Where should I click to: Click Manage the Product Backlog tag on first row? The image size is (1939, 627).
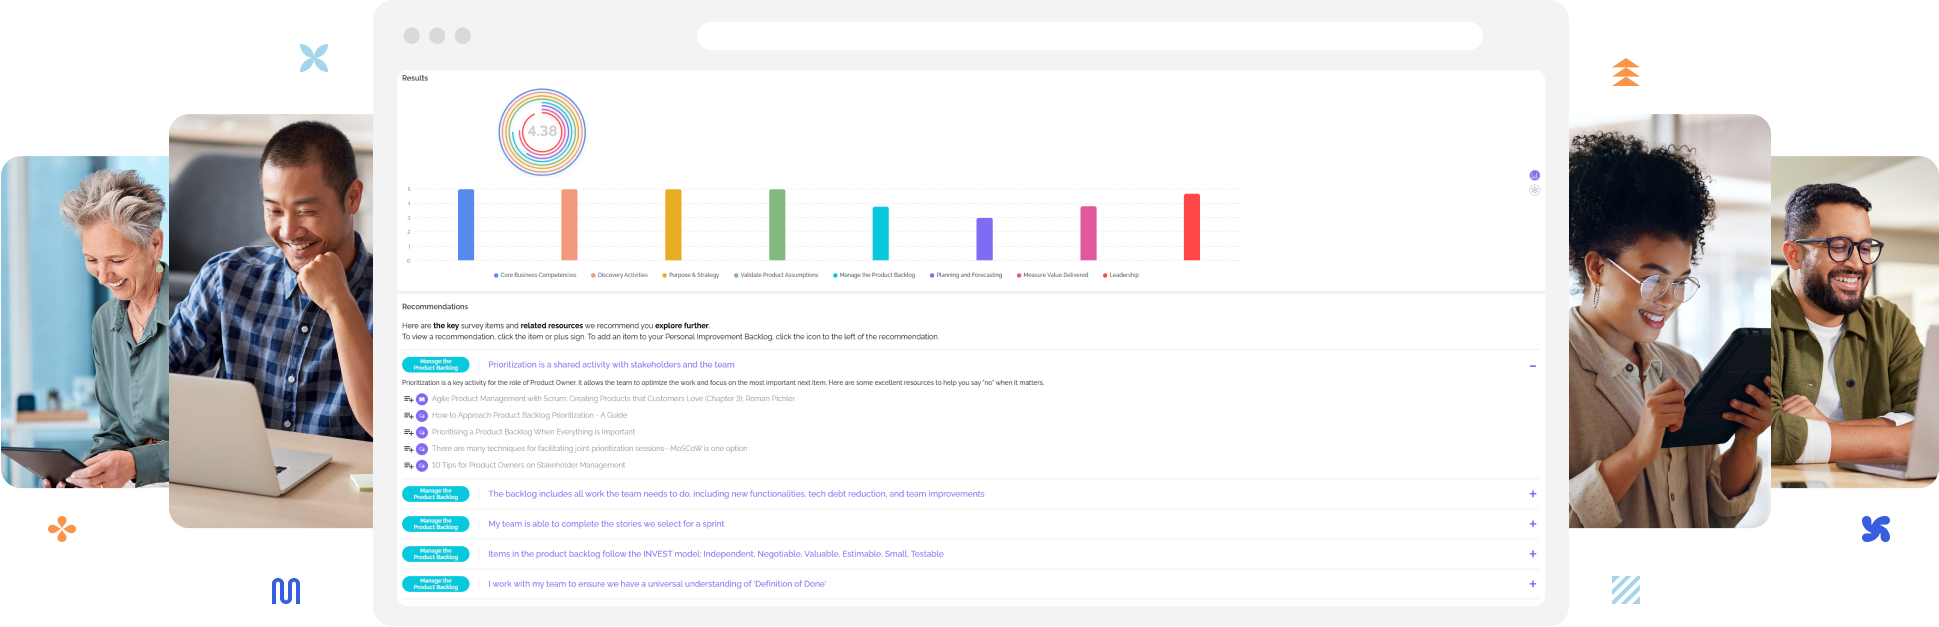tap(436, 365)
